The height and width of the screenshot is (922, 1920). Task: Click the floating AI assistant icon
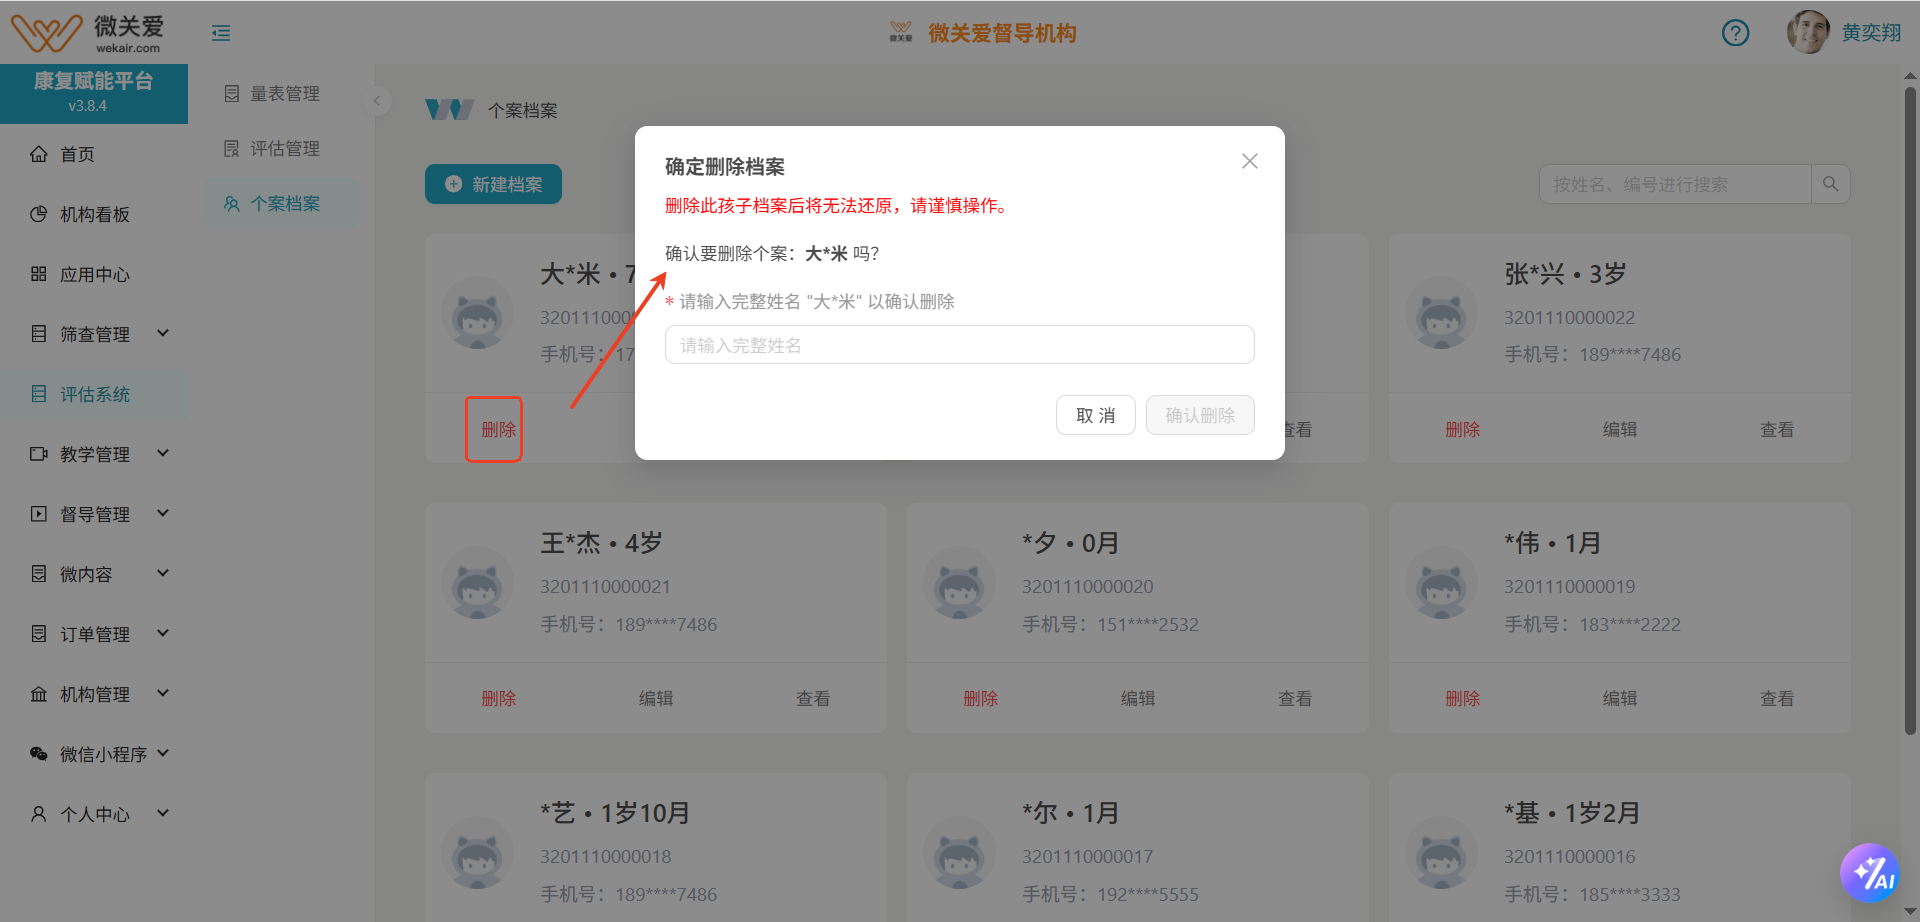coord(1872,872)
